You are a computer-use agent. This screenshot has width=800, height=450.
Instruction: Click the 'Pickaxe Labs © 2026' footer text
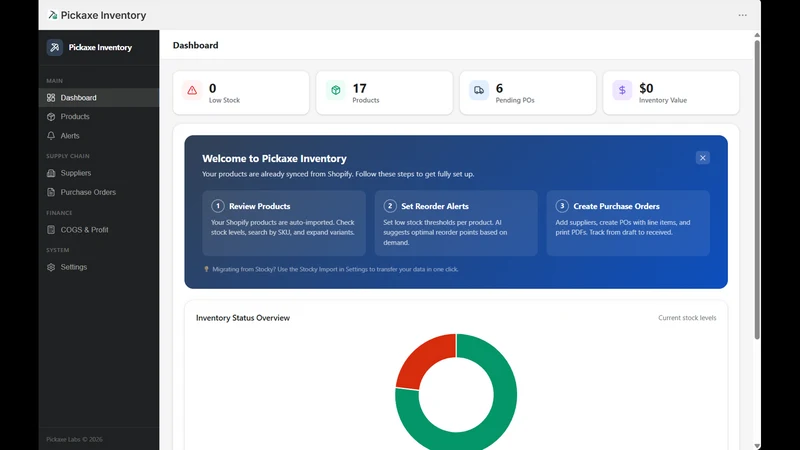(x=74, y=439)
